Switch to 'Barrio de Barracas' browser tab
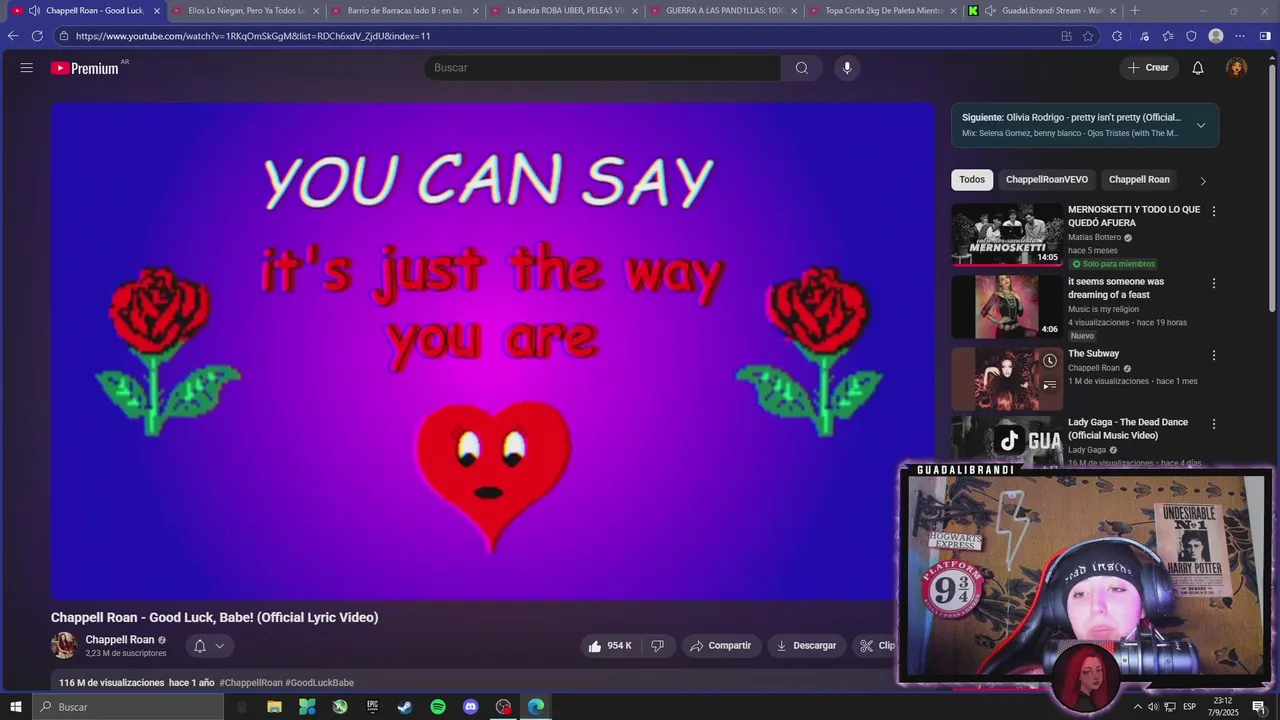Image resolution: width=1280 pixels, height=720 pixels. pyautogui.click(x=405, y=11)
